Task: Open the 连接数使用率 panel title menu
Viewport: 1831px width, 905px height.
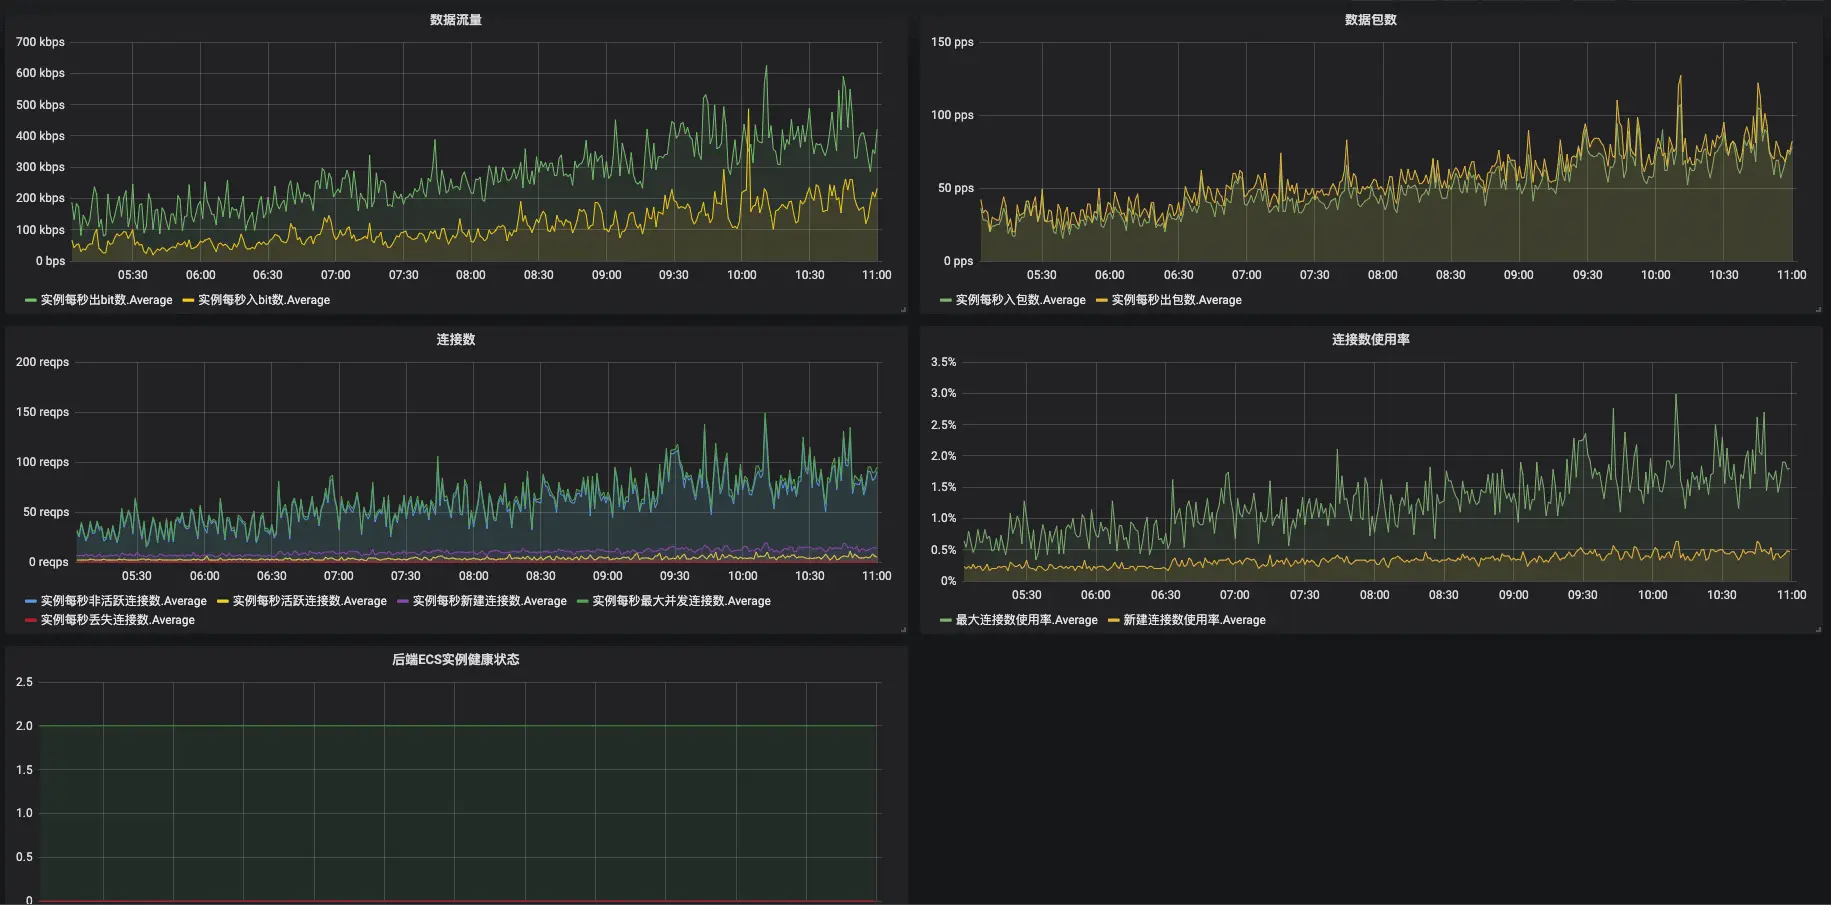Action: pos(1370,340)
